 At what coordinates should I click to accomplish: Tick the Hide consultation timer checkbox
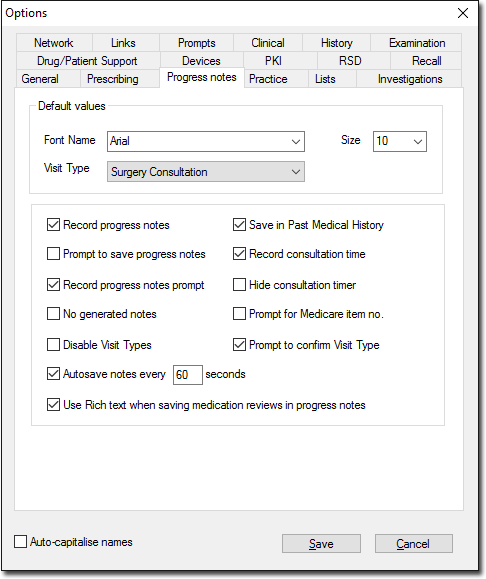pyautogui.click(x=239, y=285)
